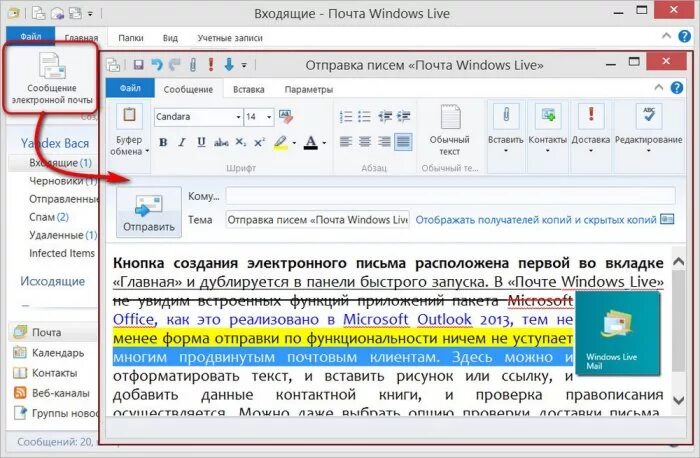The image size is (700, 458).
Task: Open highlight color dropdown arrow
Action: point(294,143)
